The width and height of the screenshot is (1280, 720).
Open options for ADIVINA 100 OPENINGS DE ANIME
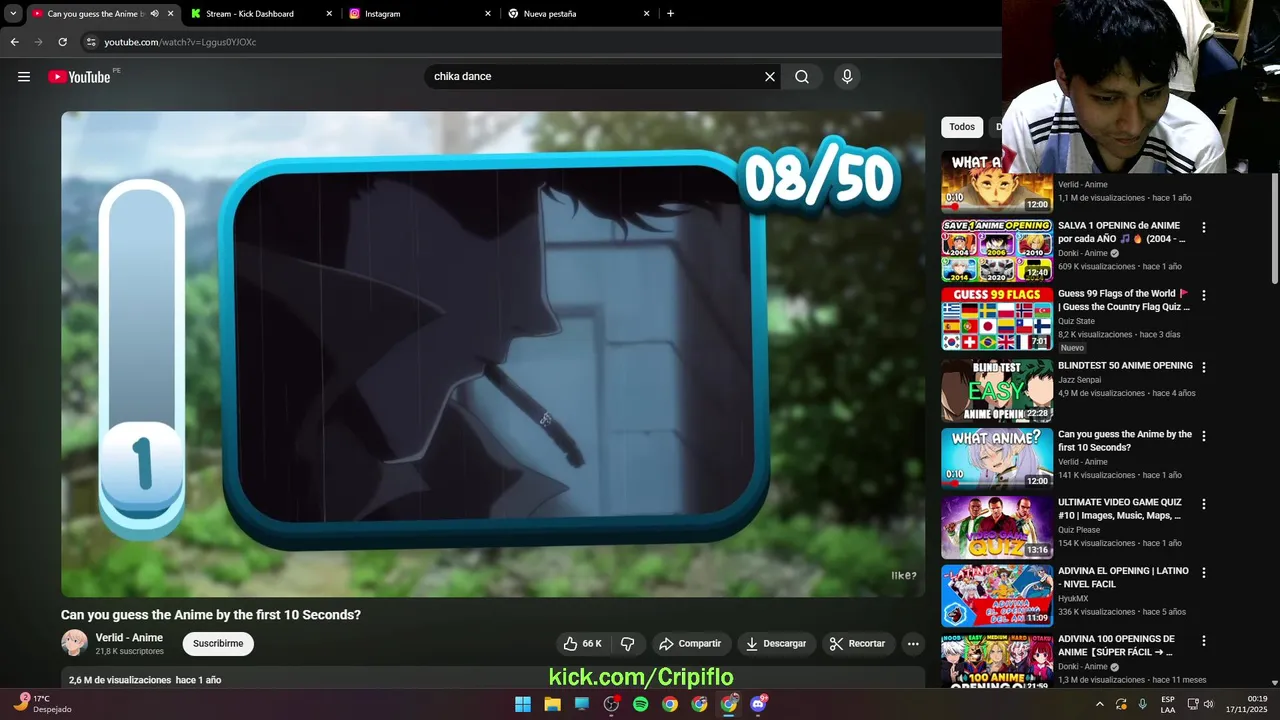coord(1204,641)
